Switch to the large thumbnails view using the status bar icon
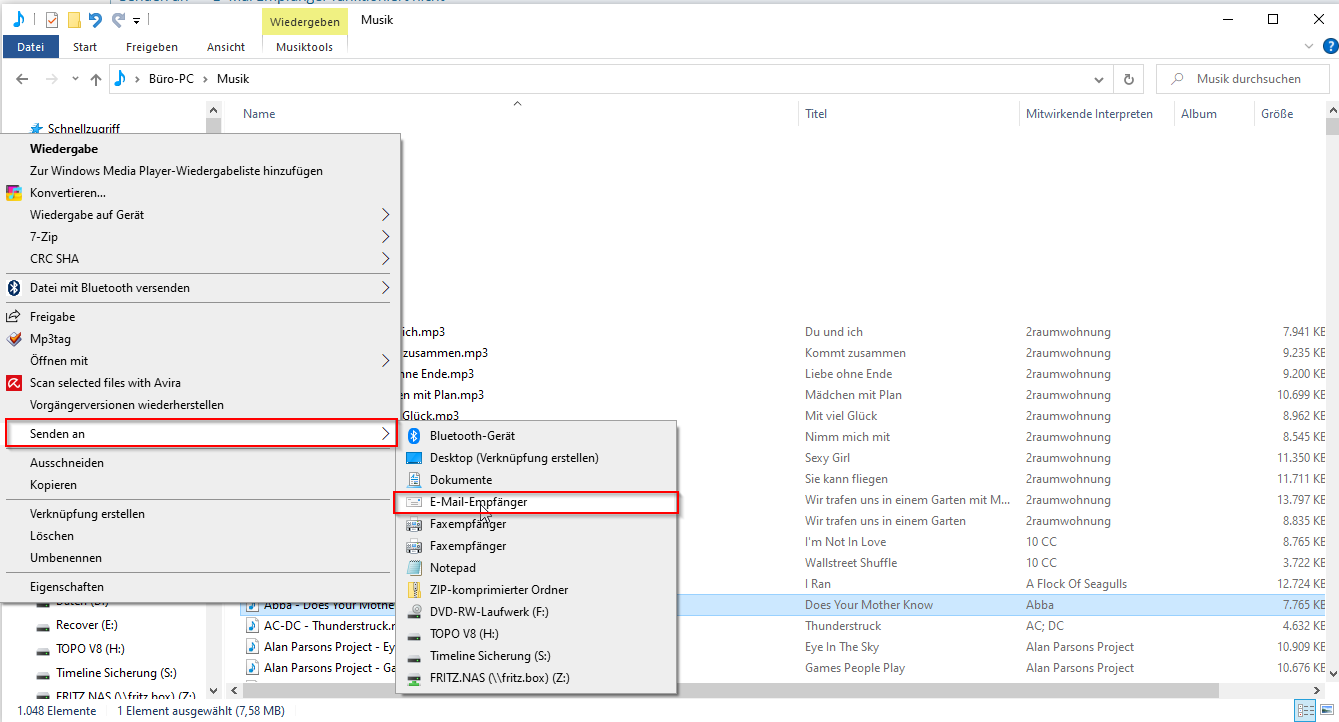 click(1325, 711)
